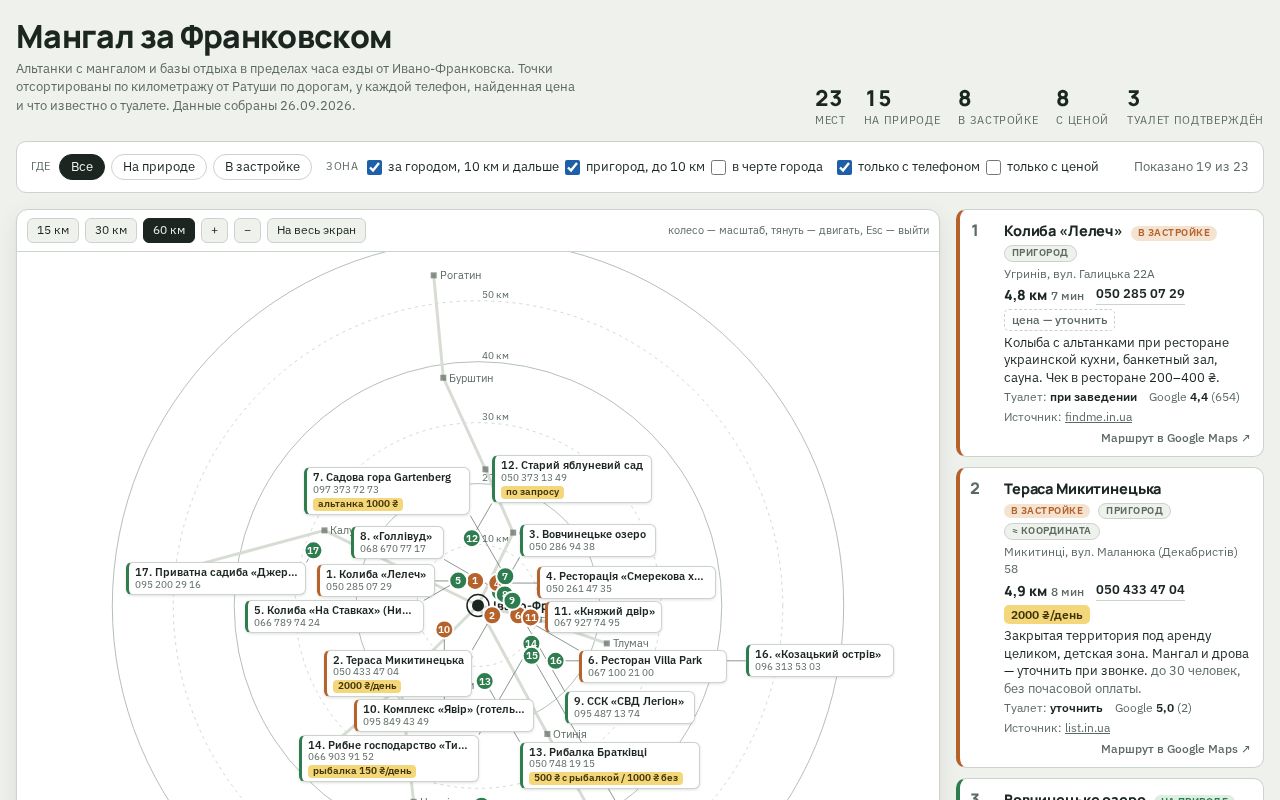Select orange map marker number 11
Screen dimensions: 1280x800
pyautogui.click(x=531, y=617)
